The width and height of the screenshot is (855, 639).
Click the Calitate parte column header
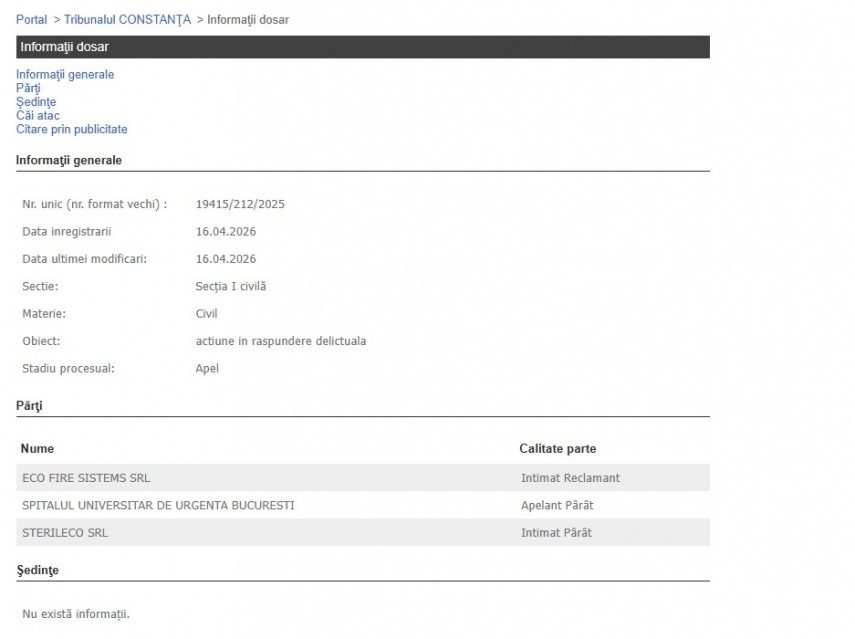coord(557,449)
